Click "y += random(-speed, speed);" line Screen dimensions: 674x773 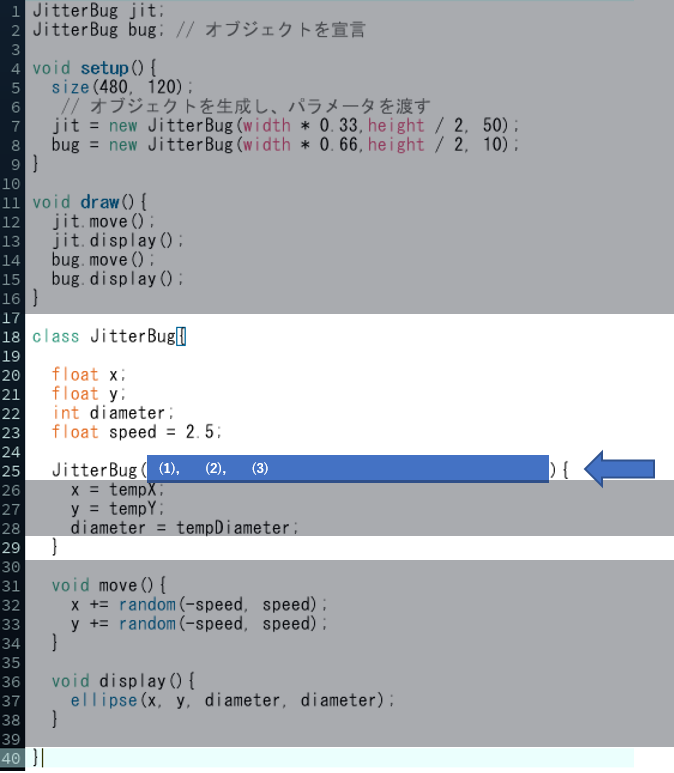click(199, 624)
